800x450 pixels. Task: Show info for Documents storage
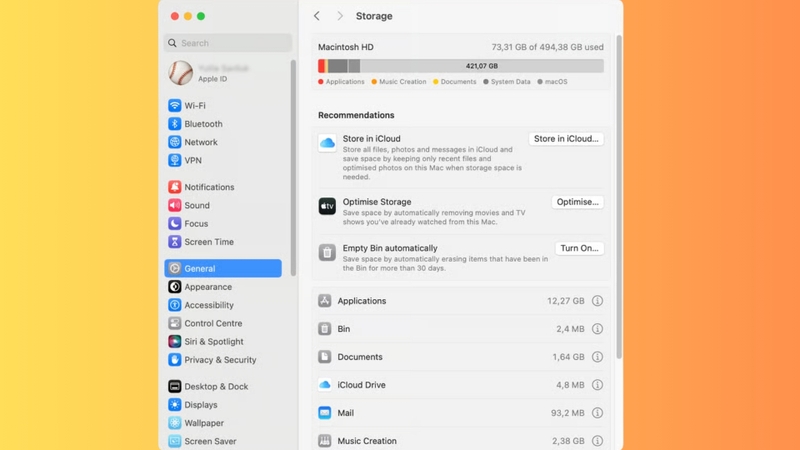coord(597,357)
